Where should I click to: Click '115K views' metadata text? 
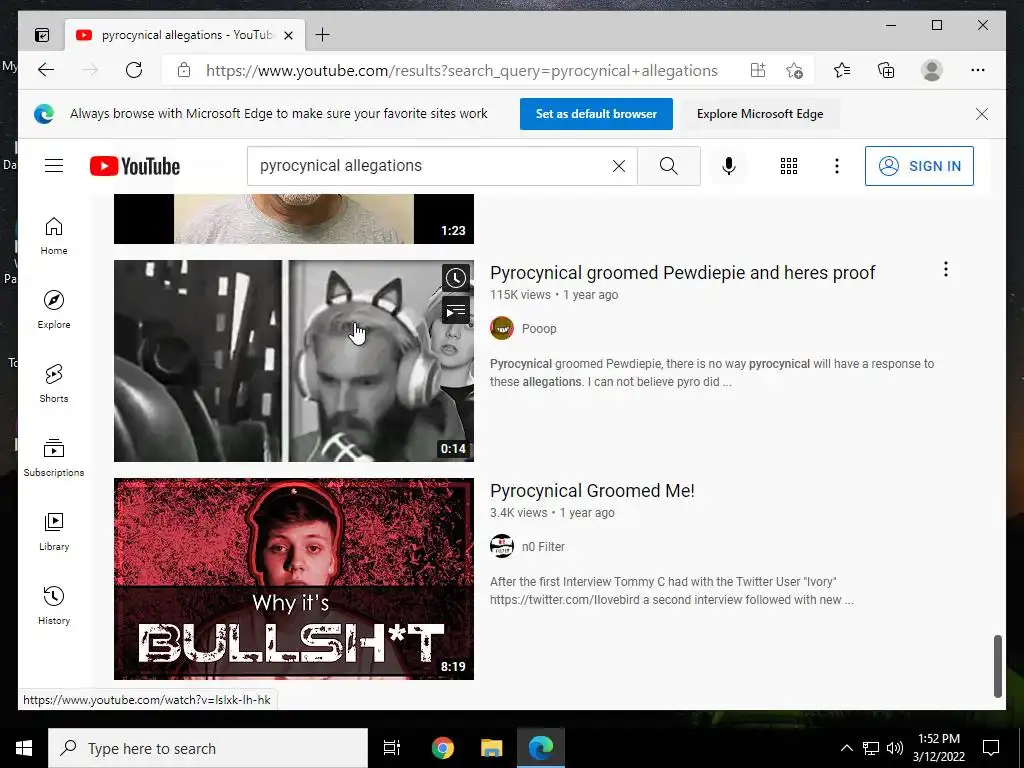[520, 295]
